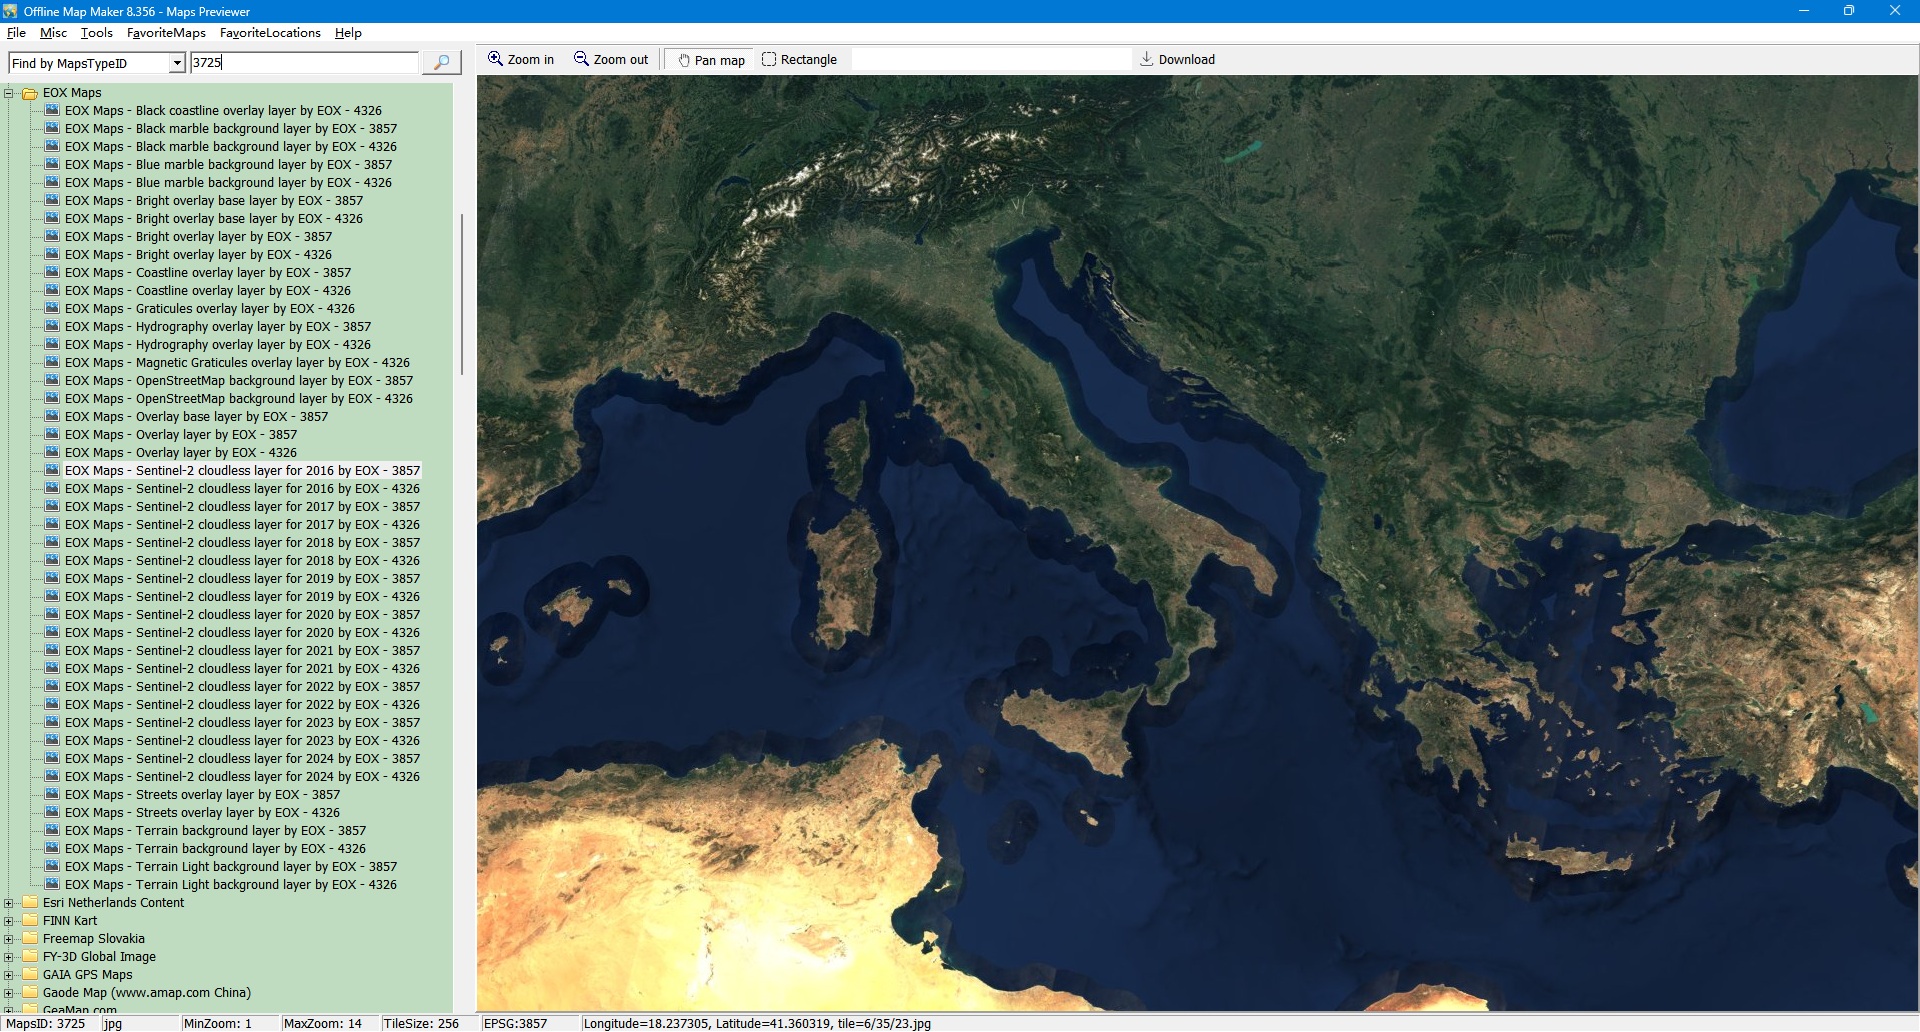Expand the Esri Netherlands Content folder
The height and width of the screenshot is (1032, 1920).
[9, 903]
